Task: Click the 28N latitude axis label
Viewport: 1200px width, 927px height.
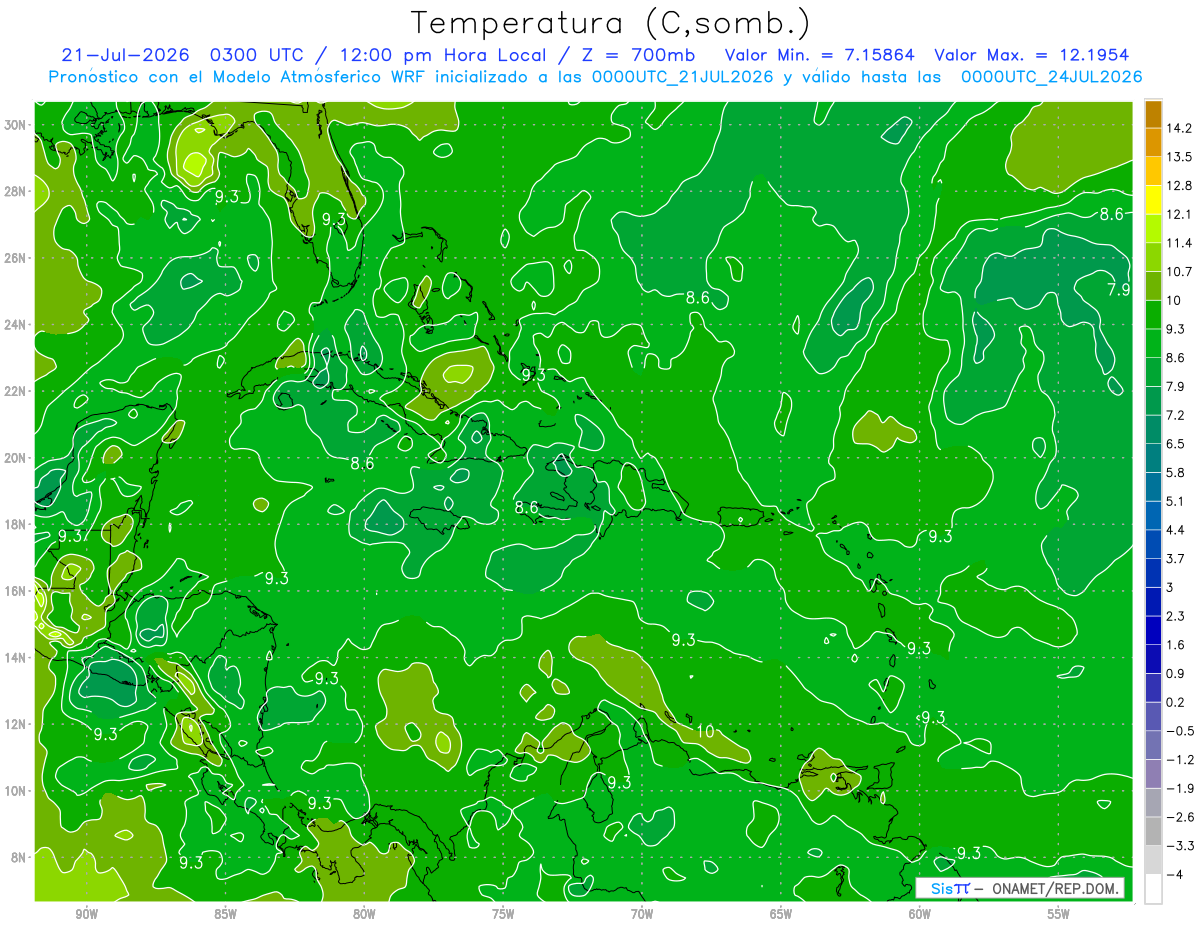Action: [x=17, y=191]
